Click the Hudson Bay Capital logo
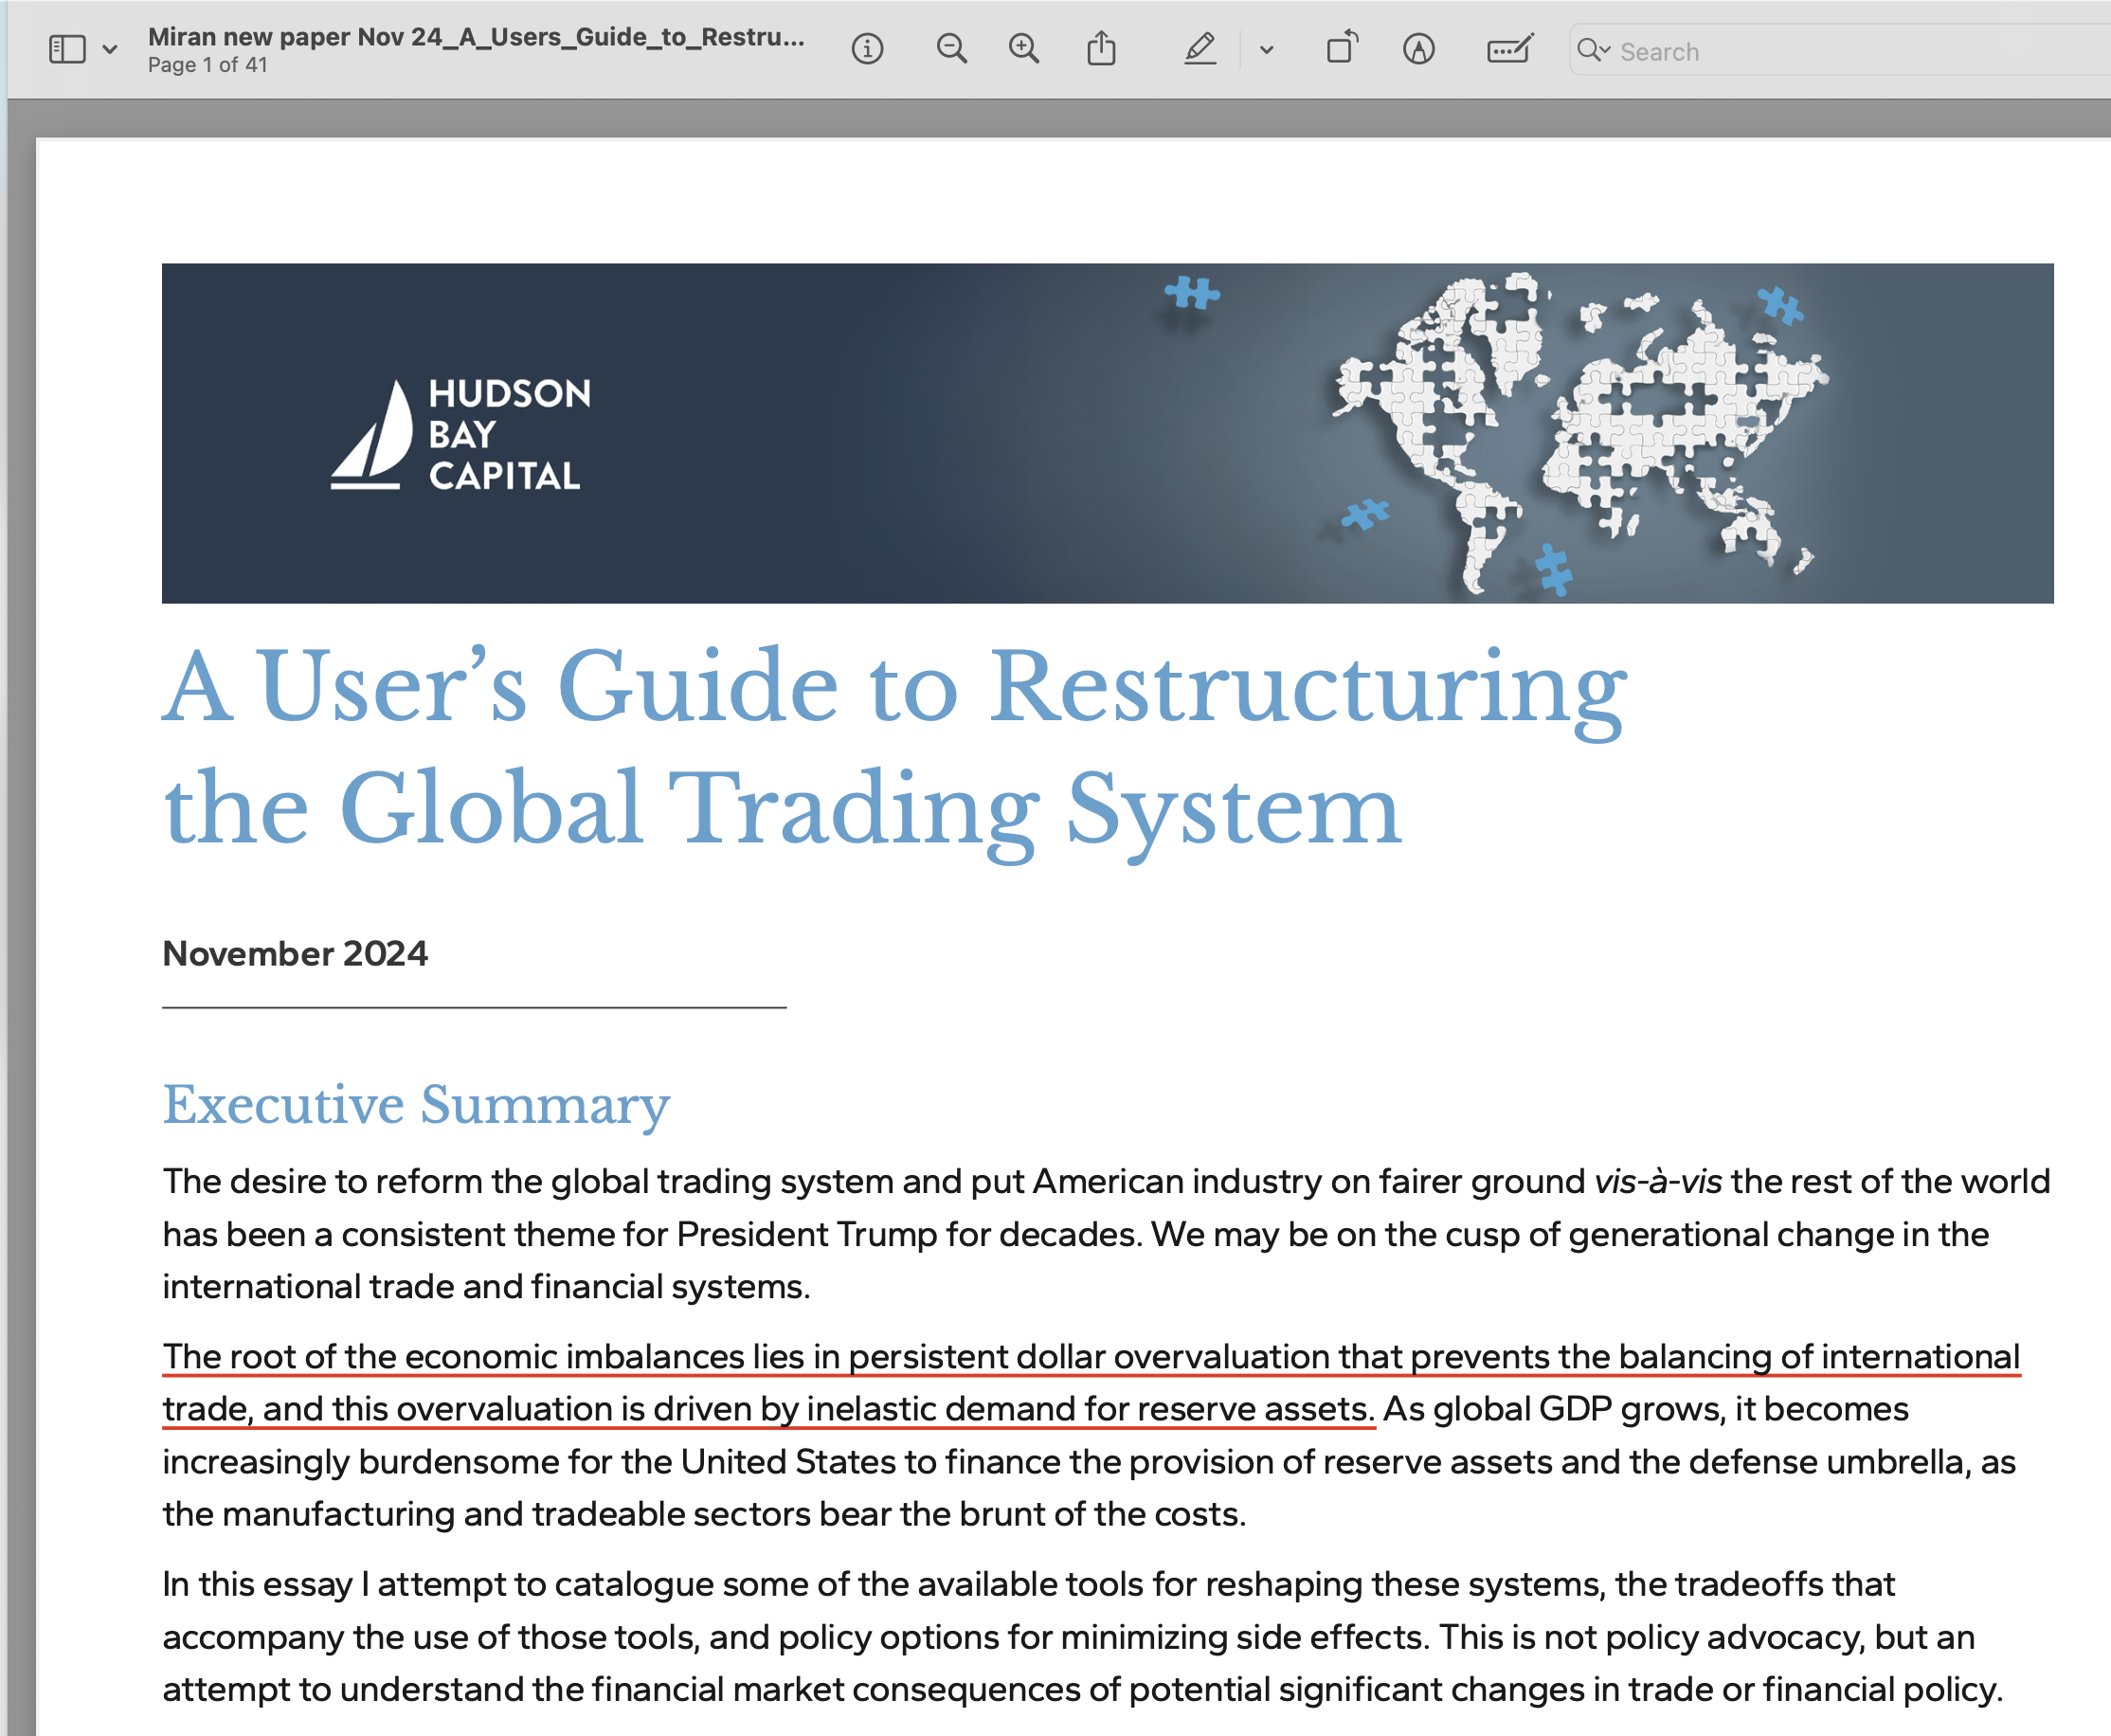This screenshot has height=1736, width=2111. (x=461, y=435)
